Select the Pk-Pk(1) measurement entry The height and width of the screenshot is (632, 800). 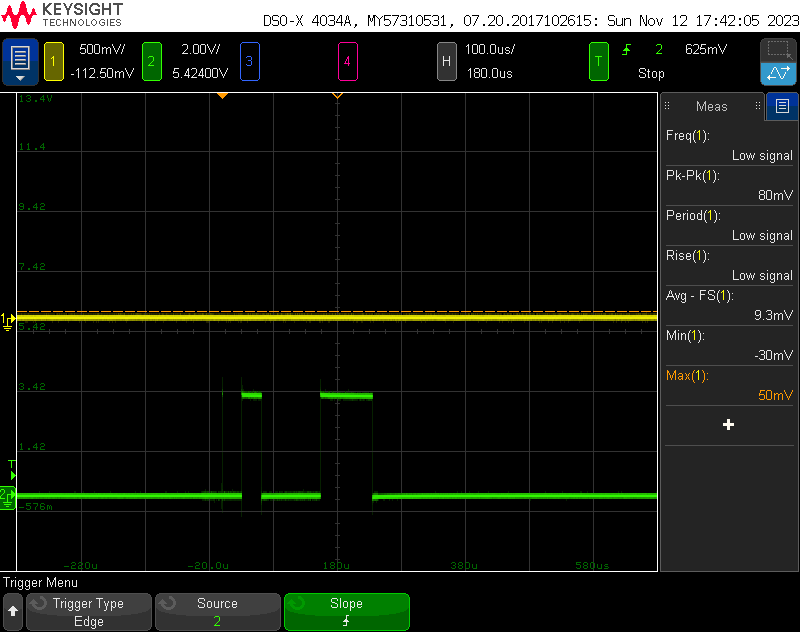(x=729, y=185)
